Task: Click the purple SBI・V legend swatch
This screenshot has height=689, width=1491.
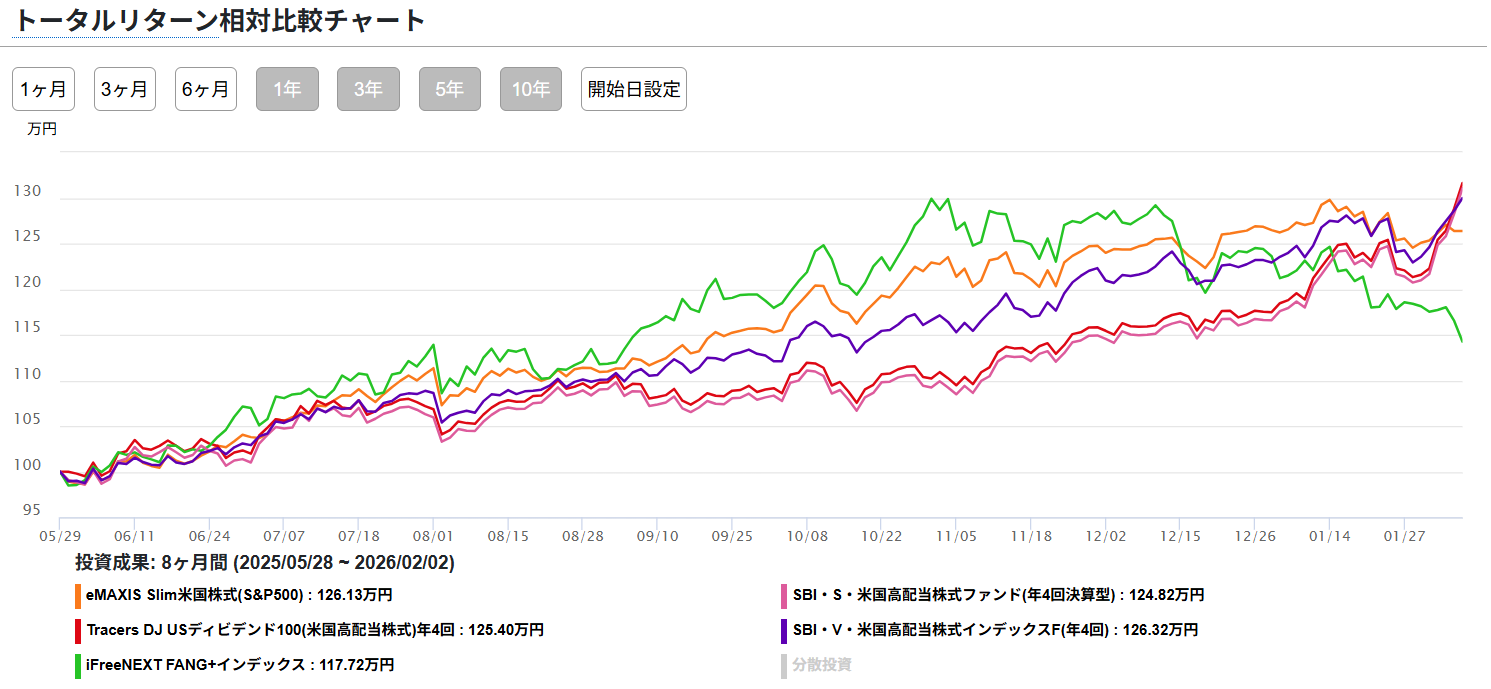Action: coord(784,631)
